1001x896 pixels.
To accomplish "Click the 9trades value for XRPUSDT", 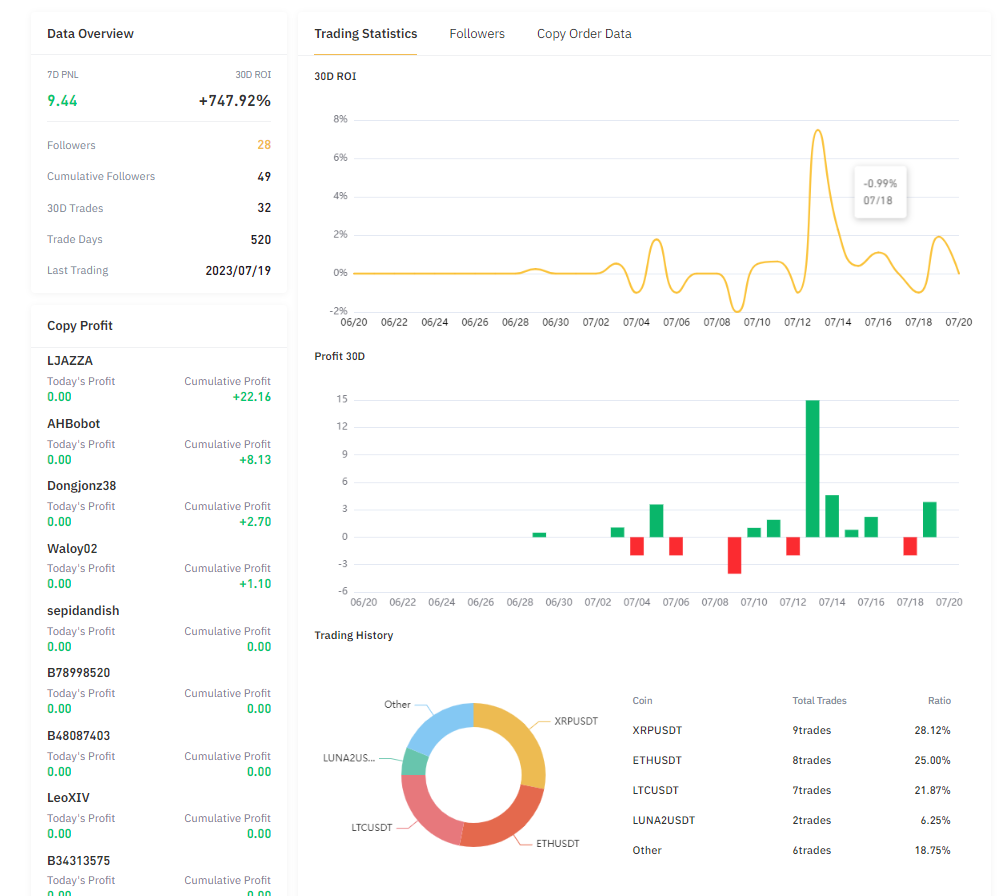I will click(811, 730).
